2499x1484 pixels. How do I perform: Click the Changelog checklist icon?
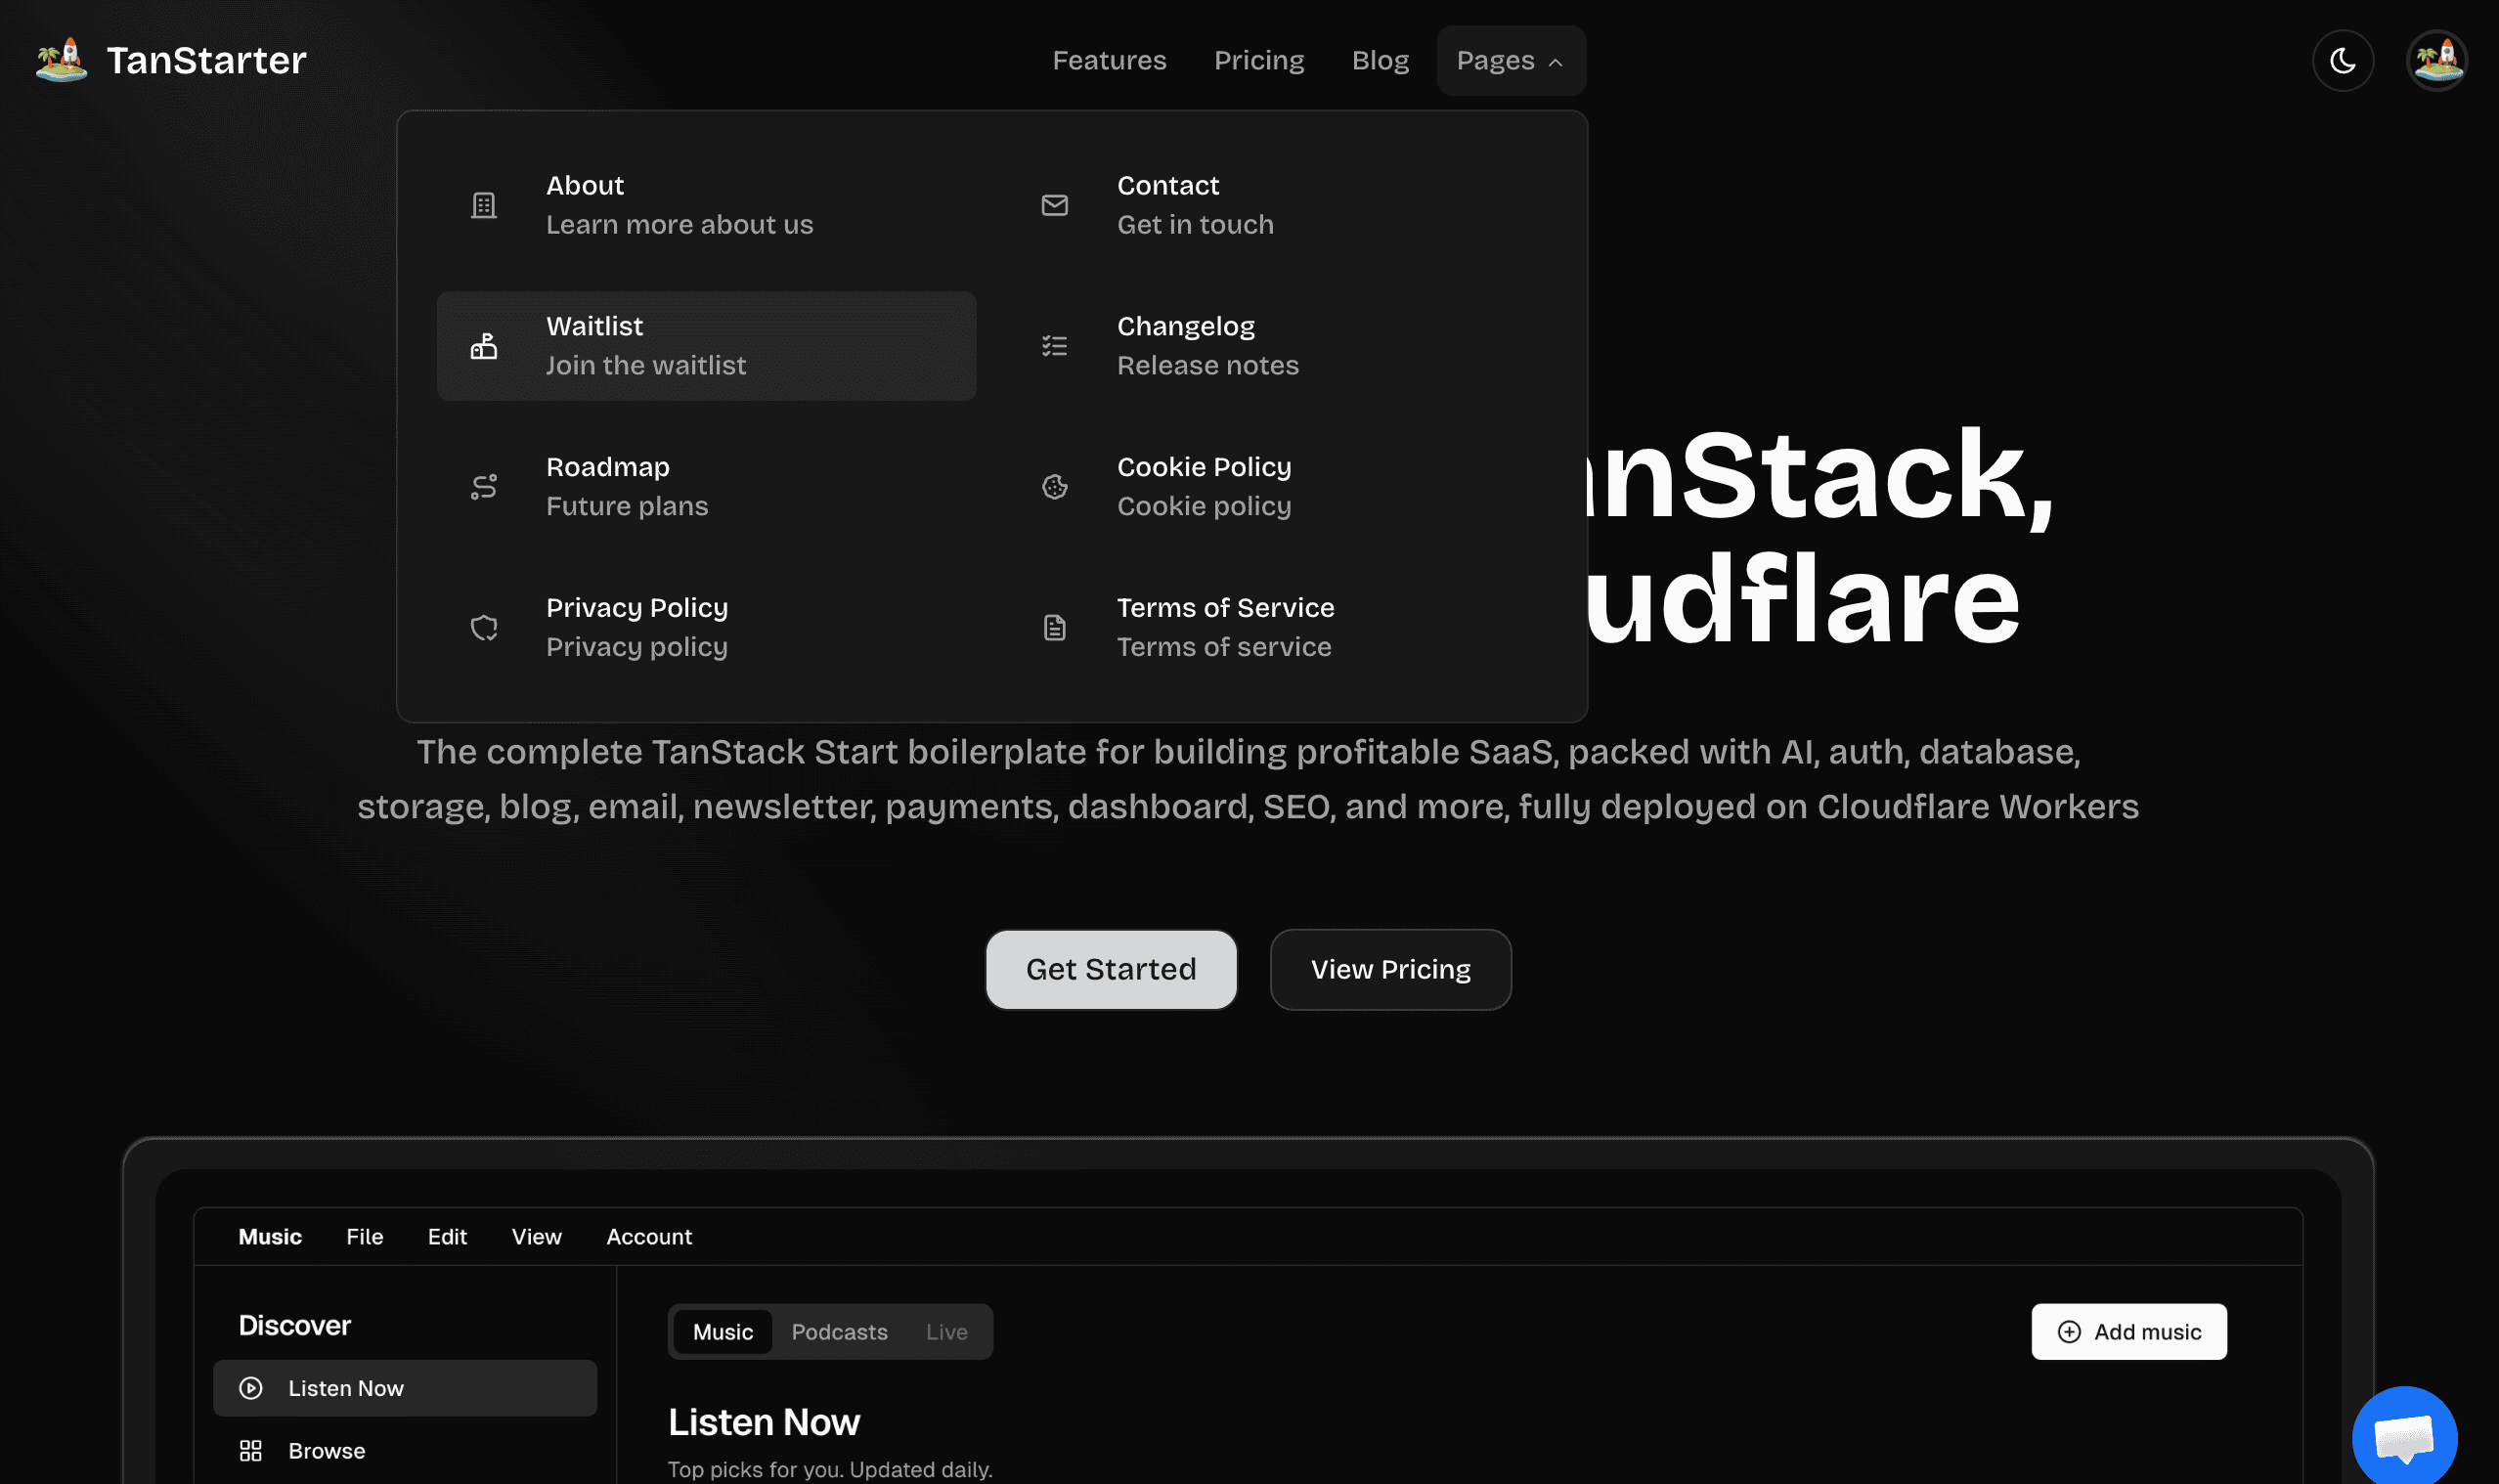pos(1055,346)
